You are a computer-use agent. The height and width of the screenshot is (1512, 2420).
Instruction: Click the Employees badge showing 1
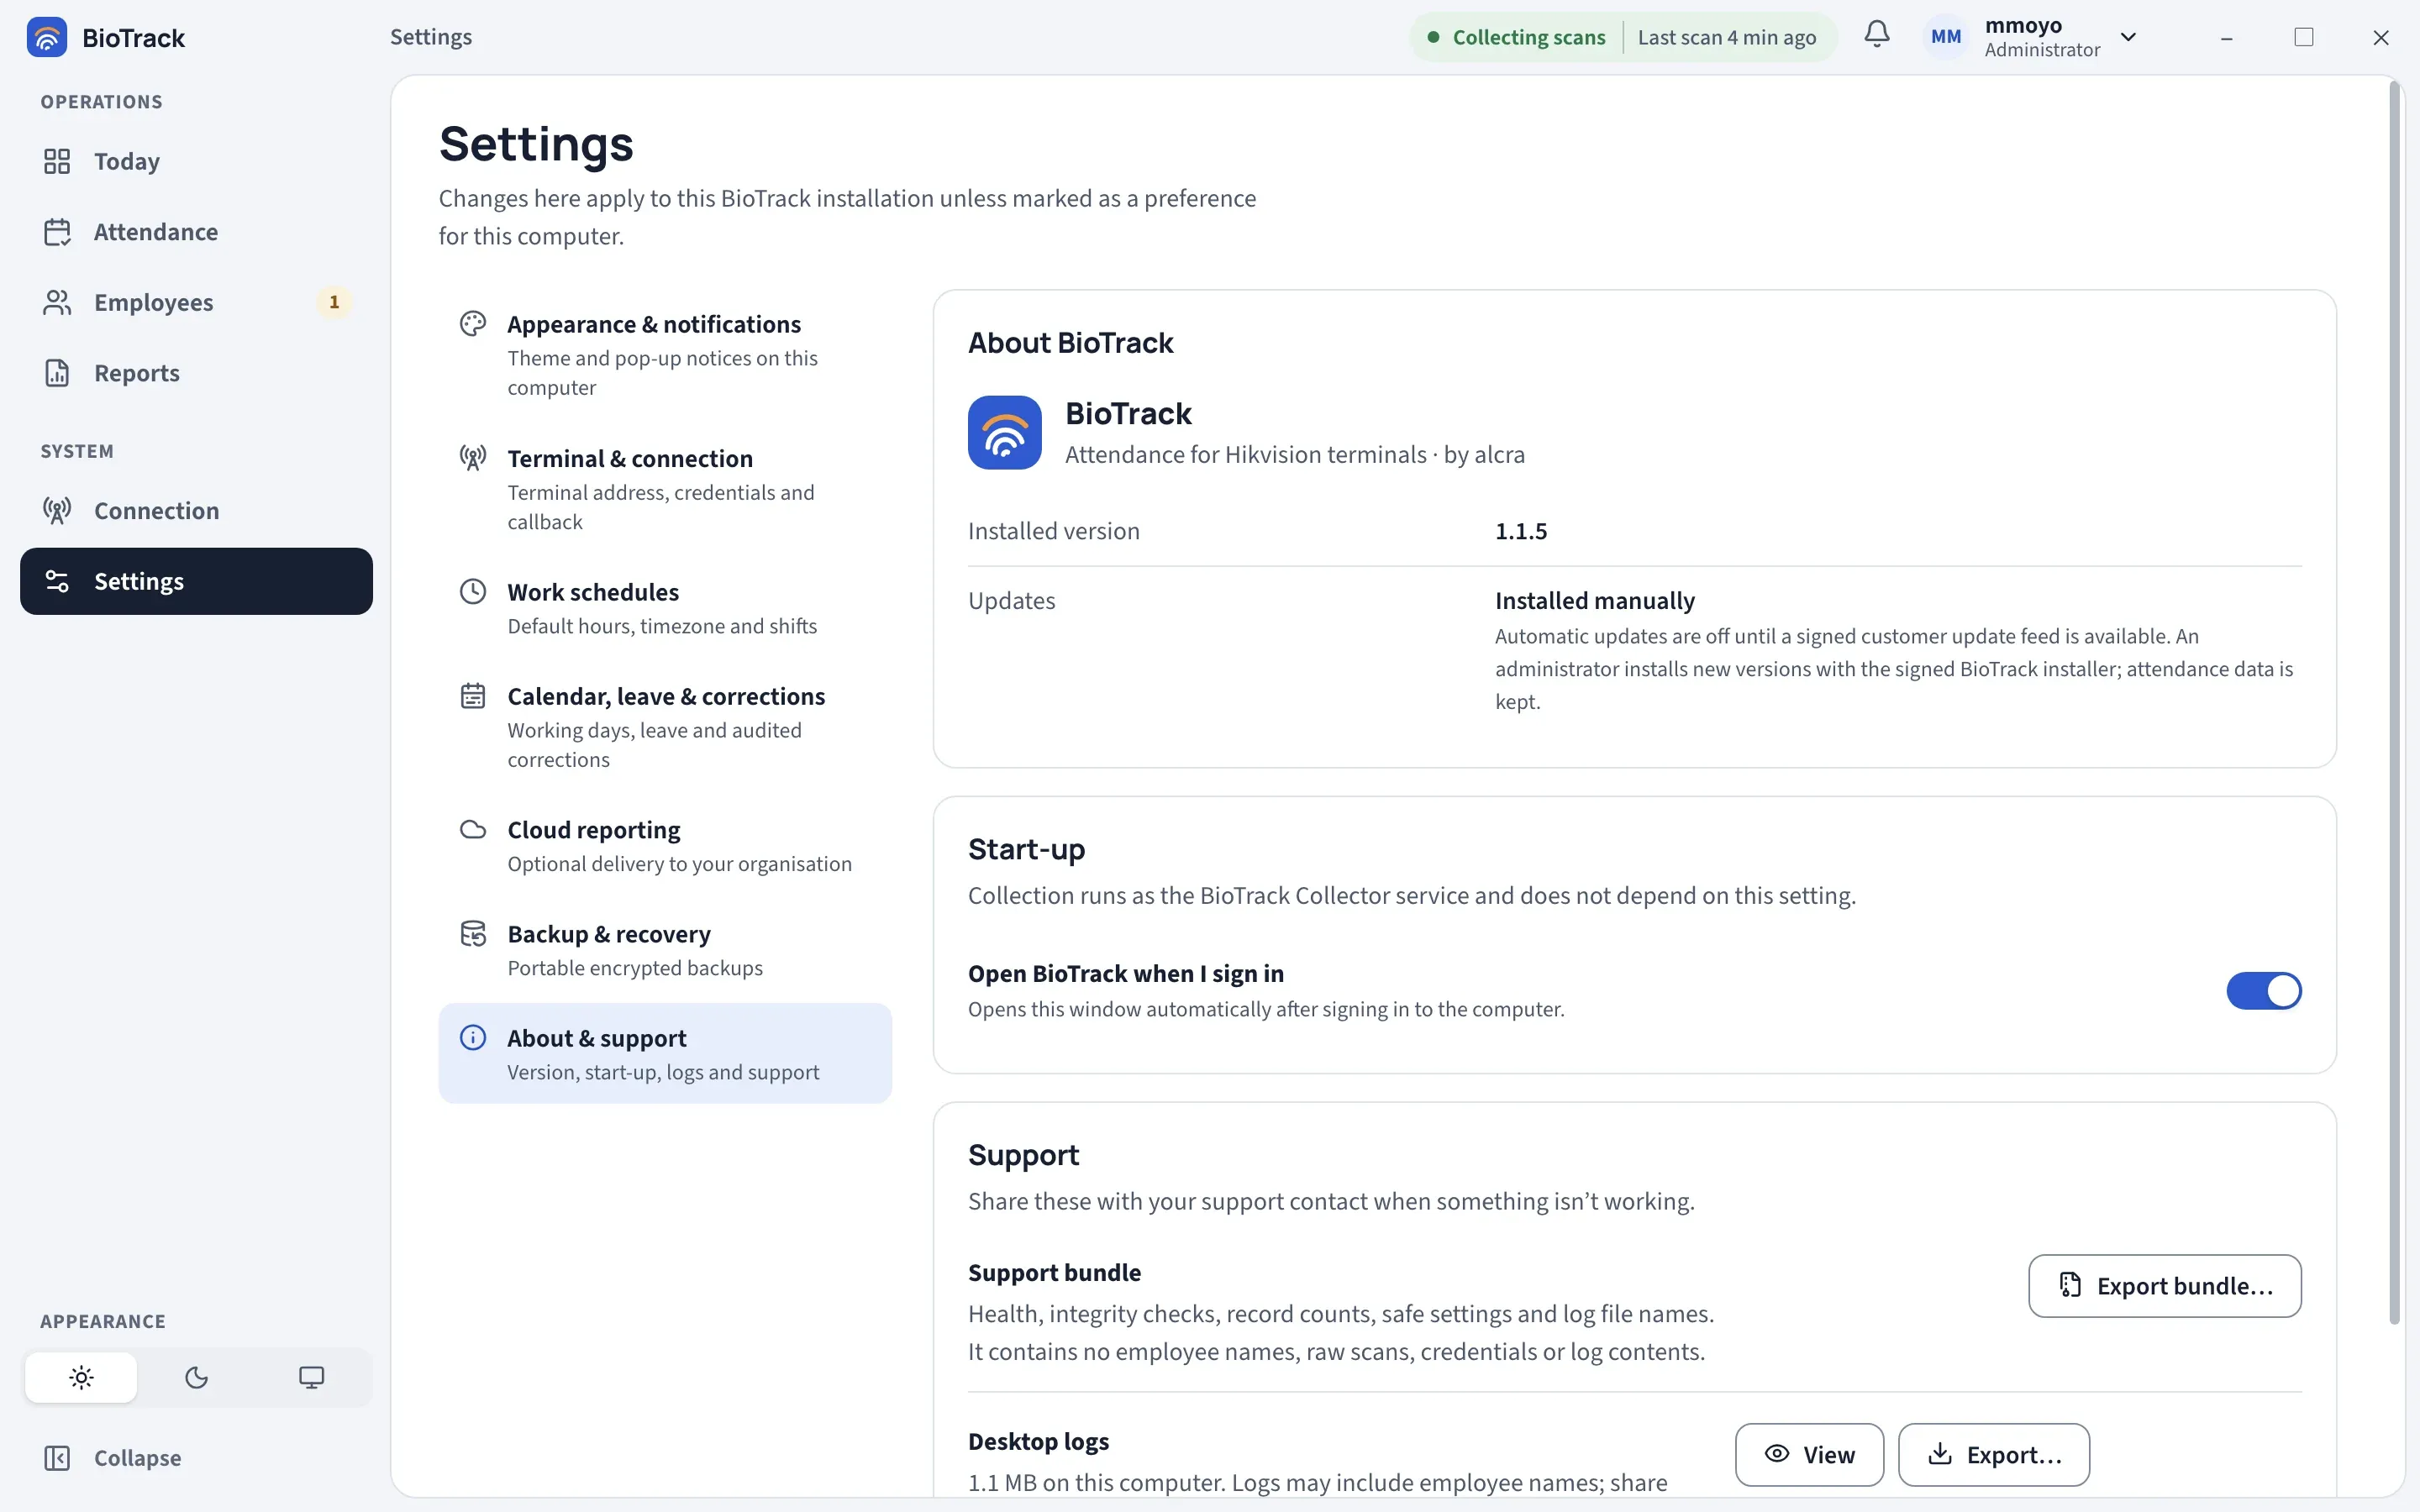pyautogui.click(x=334, y=302)
